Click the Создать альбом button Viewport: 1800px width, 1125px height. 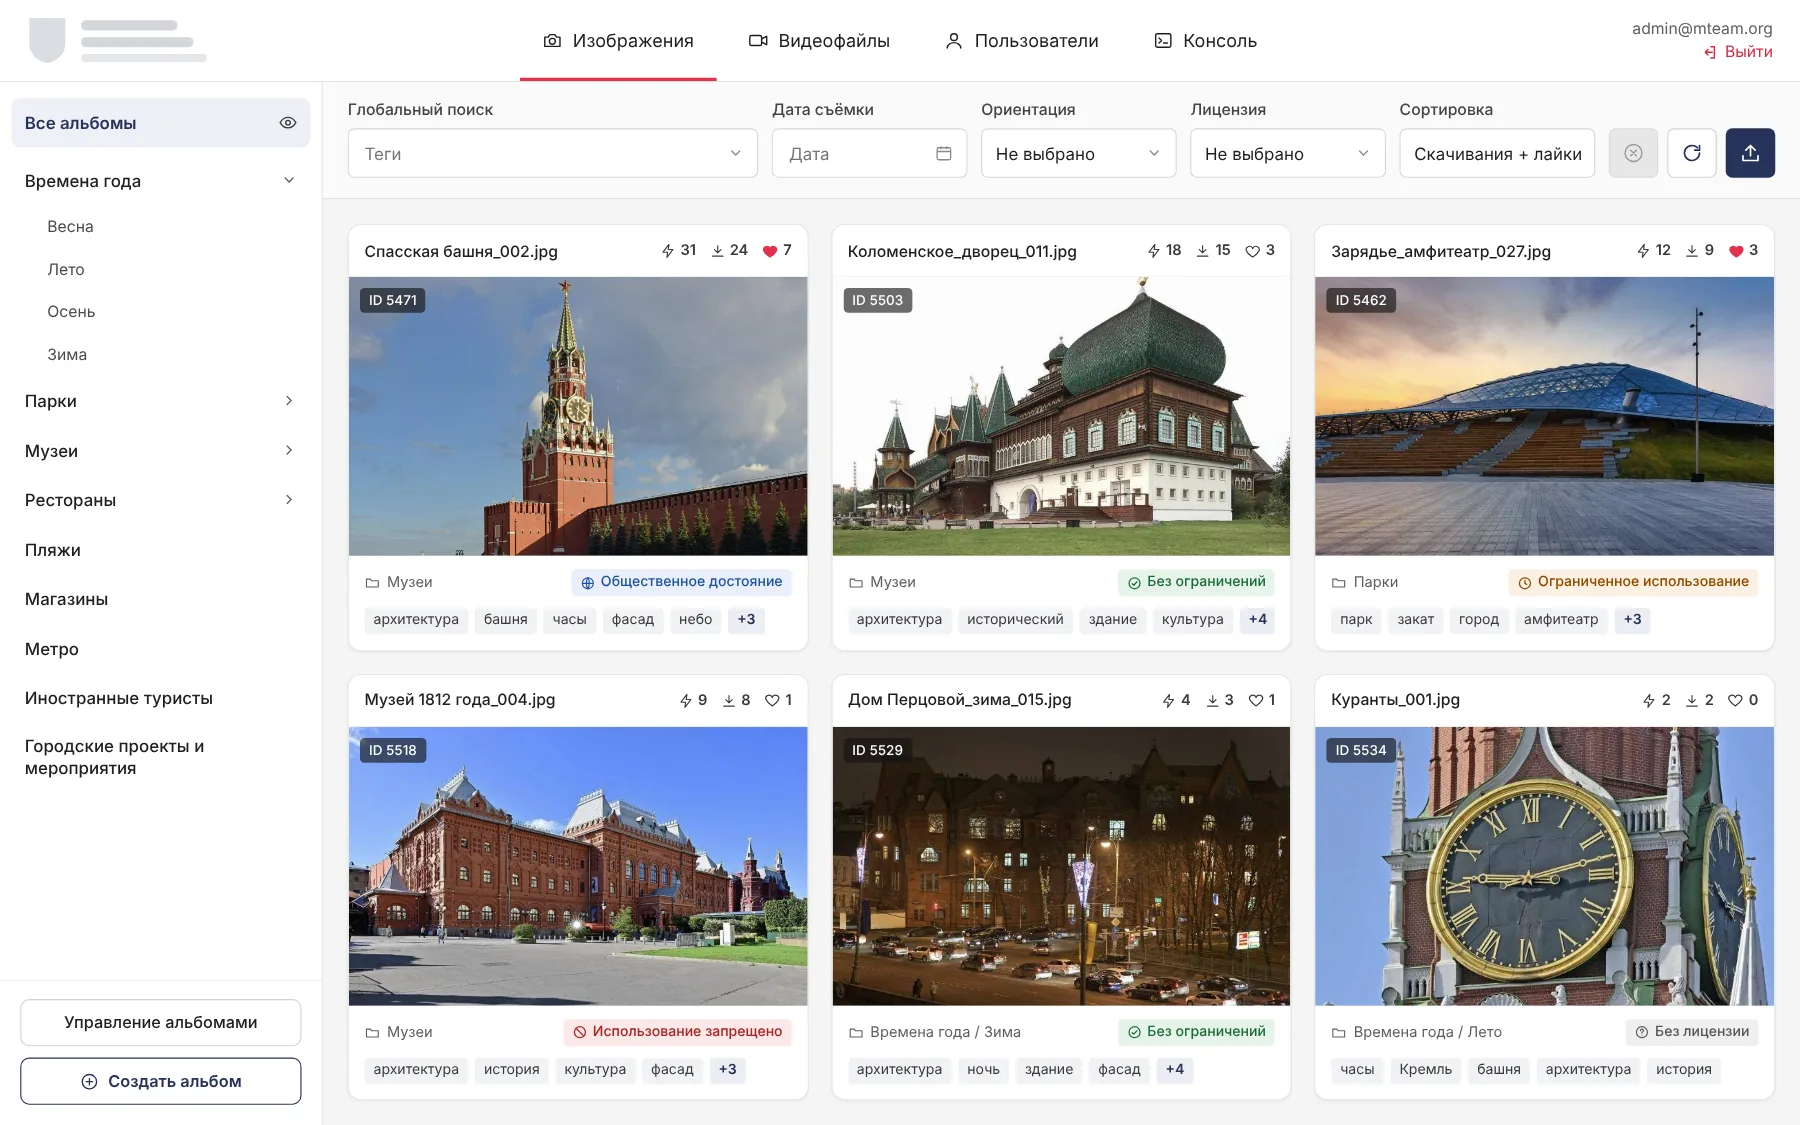[x=161, y=1081]
